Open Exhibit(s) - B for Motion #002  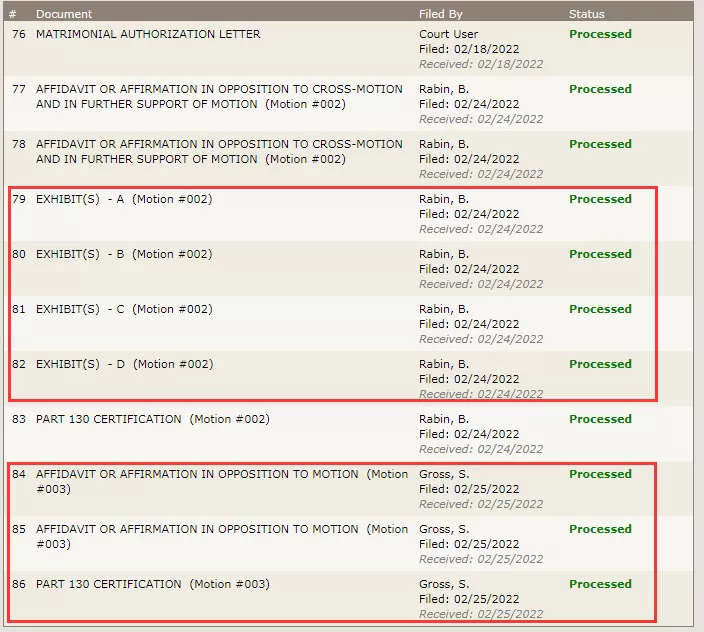pyautogui.click(x=124, y=254)
